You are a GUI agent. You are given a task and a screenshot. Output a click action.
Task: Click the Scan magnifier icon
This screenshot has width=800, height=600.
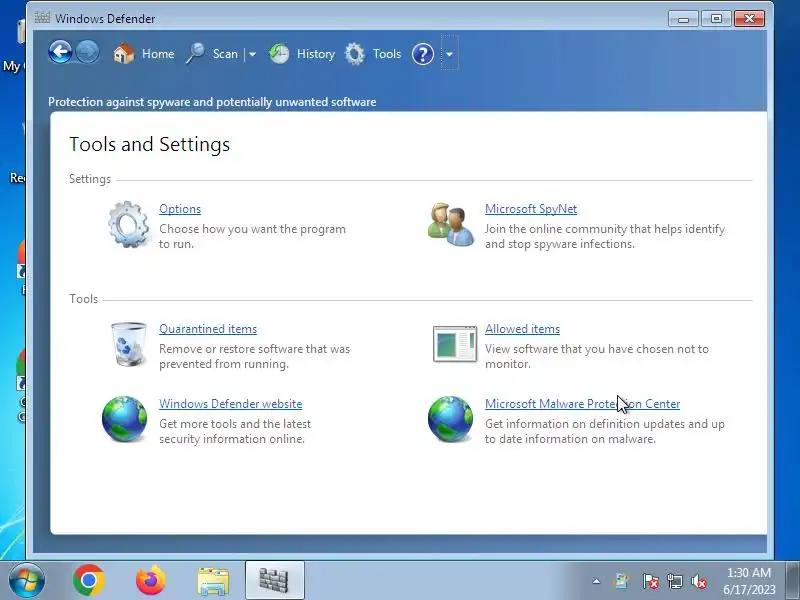[195, 54]
